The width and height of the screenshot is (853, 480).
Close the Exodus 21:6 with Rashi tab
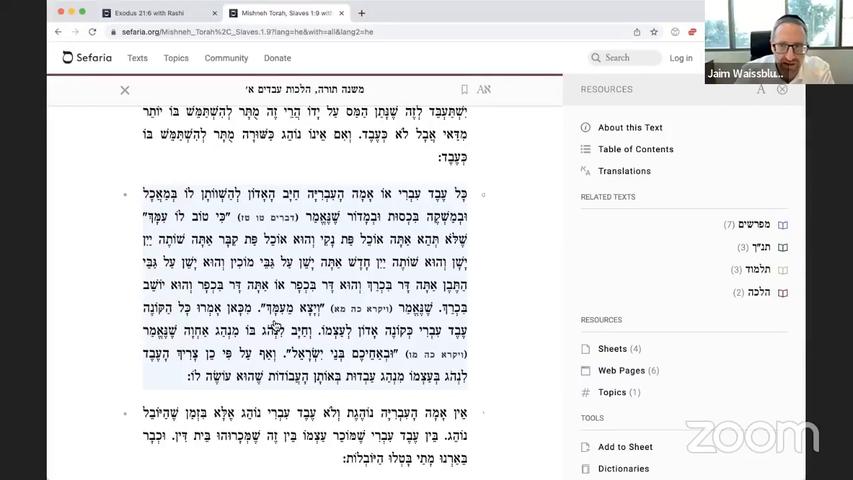[214, 13]
